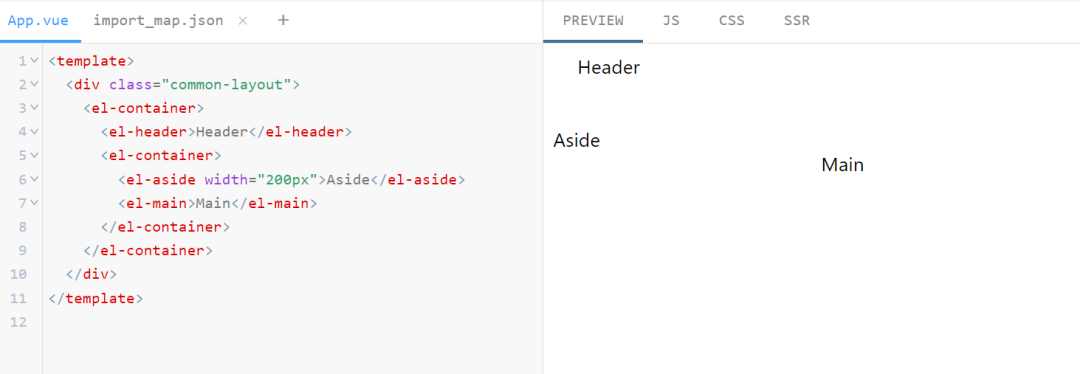
Task: Place cursor on empty line 12
Action: [293, 322]
